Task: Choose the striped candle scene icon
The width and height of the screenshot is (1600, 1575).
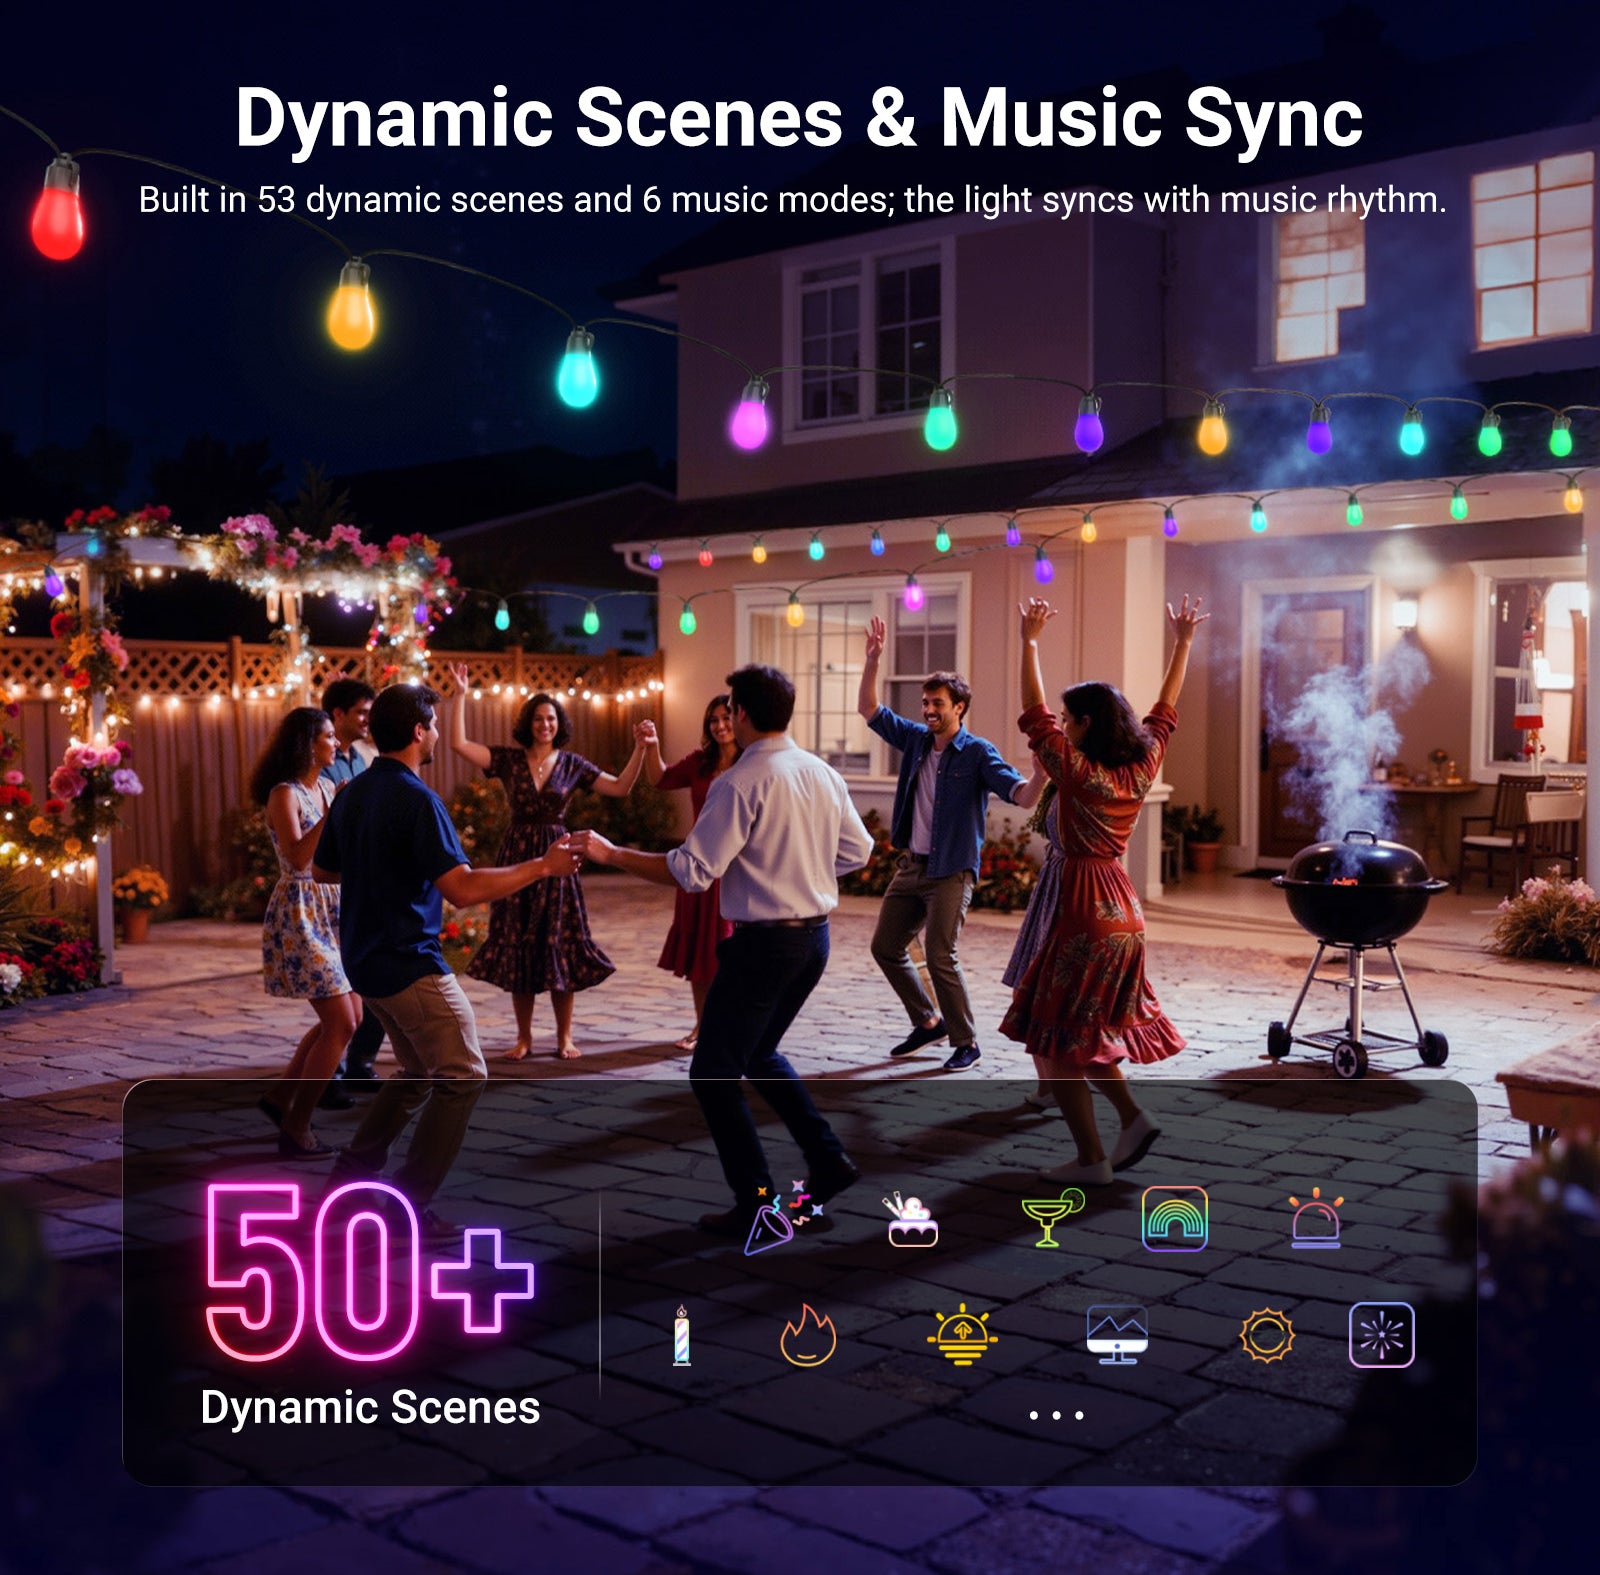Action: tap(681, 1335)
